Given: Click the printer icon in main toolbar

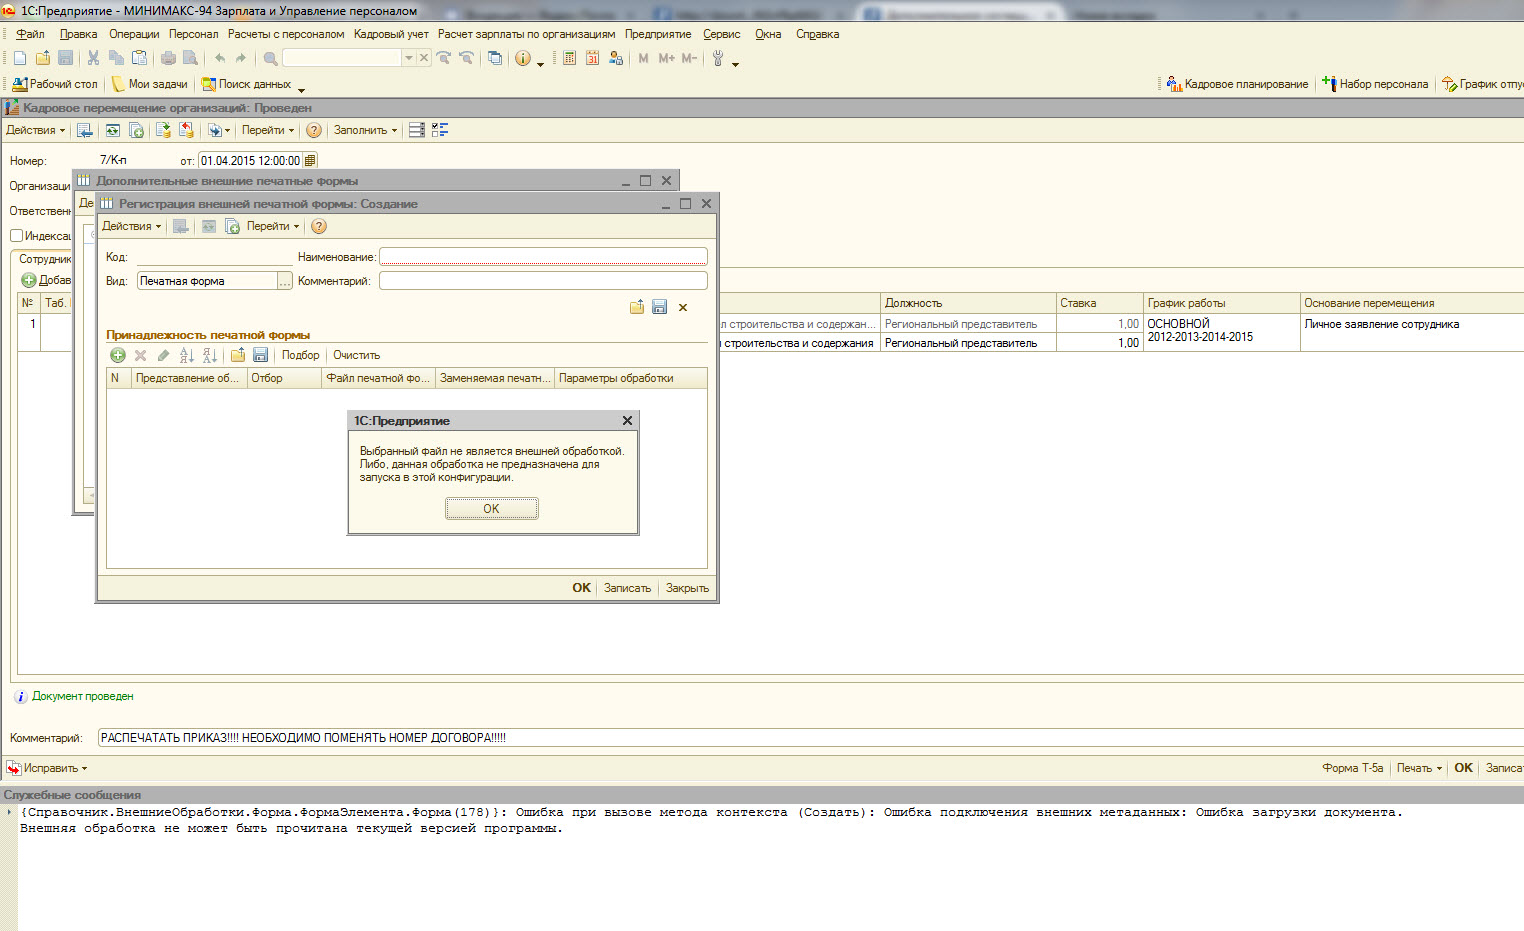Looking at the screenshot, I should tap(168, 58).
